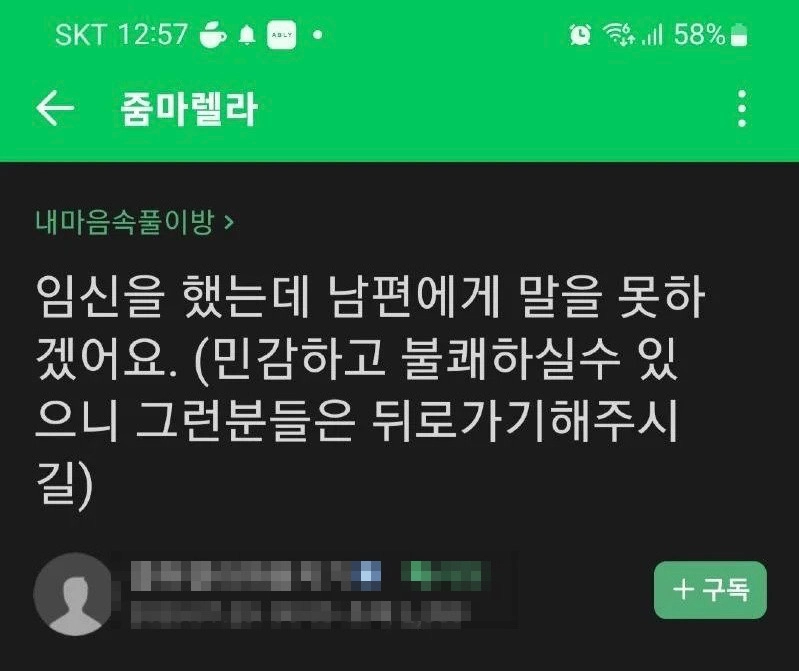Open the three-dot overflow menu
Image resolution: width=799 pixels, height=671 pixels.
click(x=742, y=108)
